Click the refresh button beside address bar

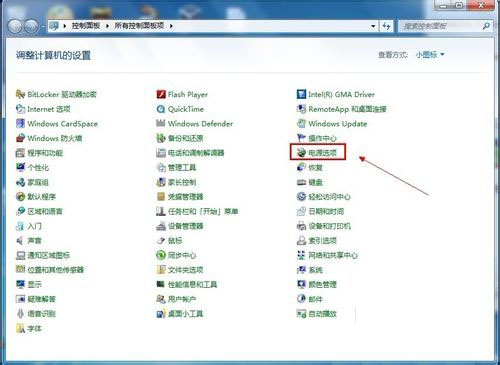pos(386,26)
